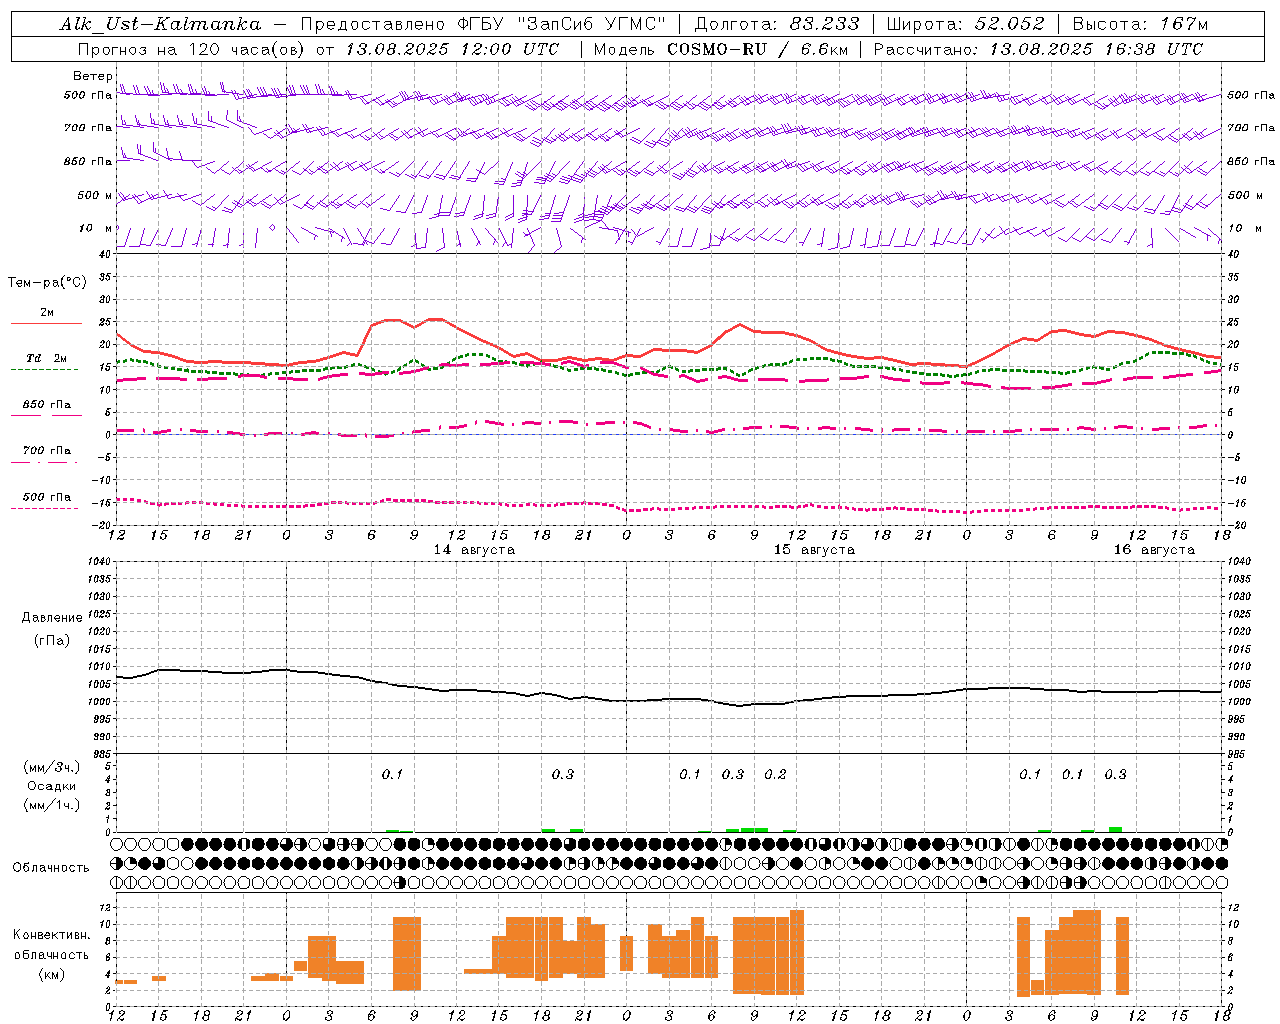Click the Высота: 167м value
The width and height of the screenshot is (1280, 1024).
1140,24
